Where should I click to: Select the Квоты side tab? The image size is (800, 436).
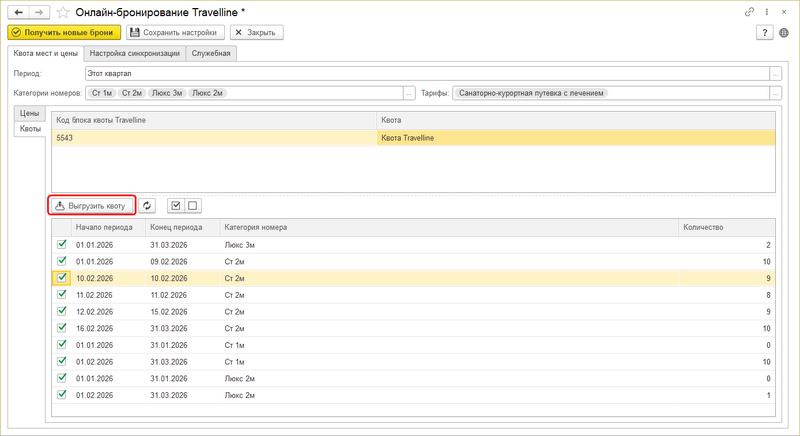(30, 129)
